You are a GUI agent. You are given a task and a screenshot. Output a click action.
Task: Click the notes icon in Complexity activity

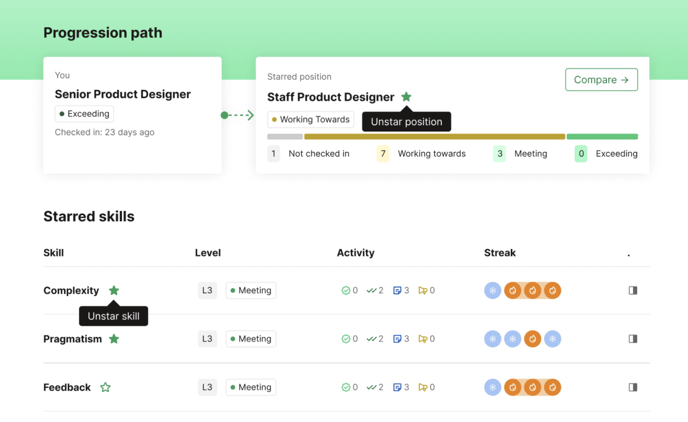tap(397, 290)
